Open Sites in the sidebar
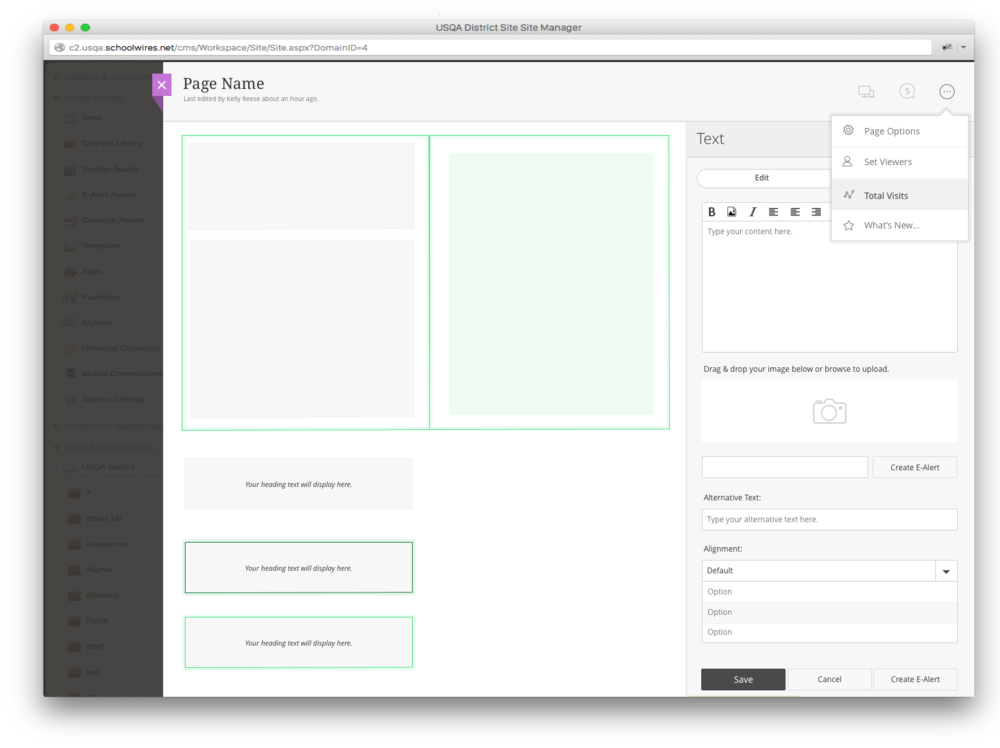The width and height of the screenshot is (1000, 748). coord(91,118)
